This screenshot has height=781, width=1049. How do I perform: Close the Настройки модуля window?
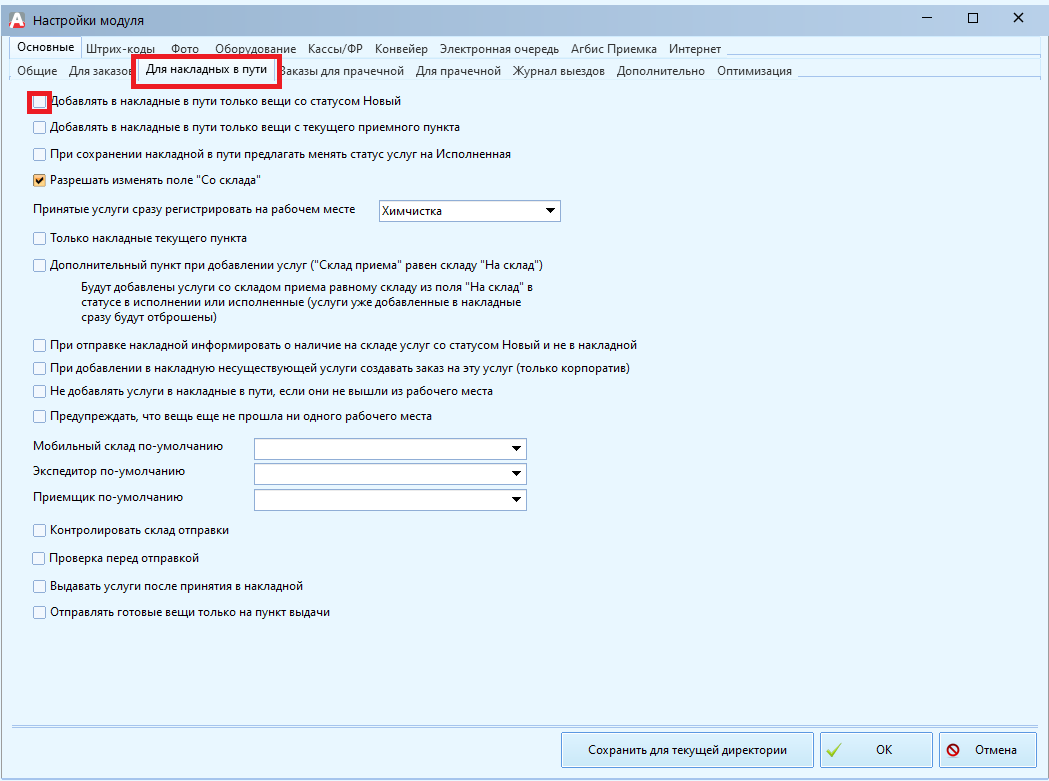[x=1019, y=19]
